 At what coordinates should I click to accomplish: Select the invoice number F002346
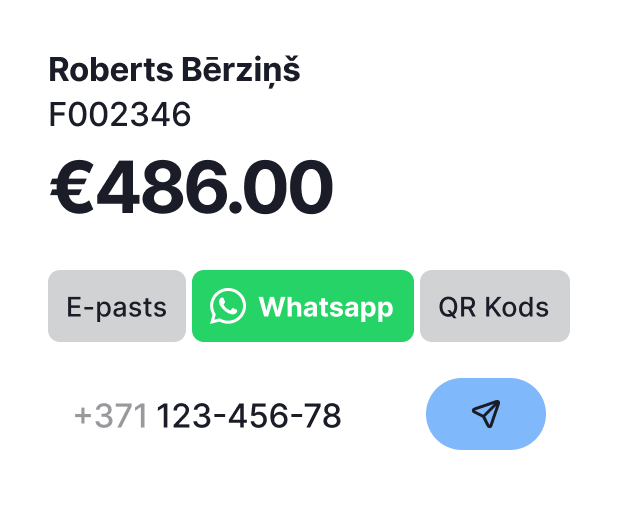120,114
